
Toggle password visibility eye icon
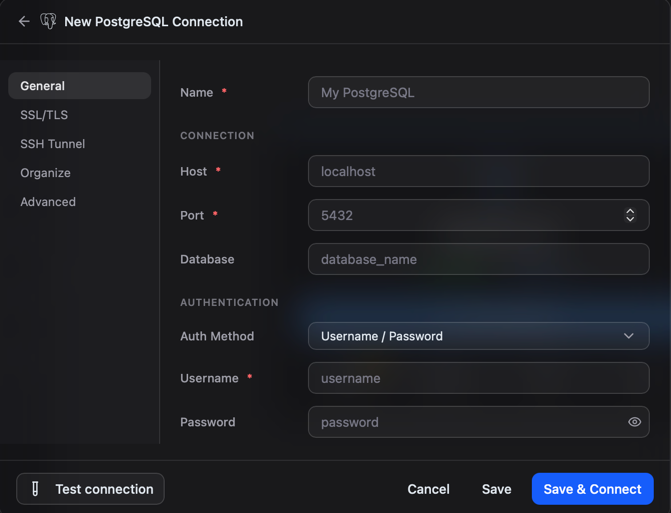coord(634,422)
